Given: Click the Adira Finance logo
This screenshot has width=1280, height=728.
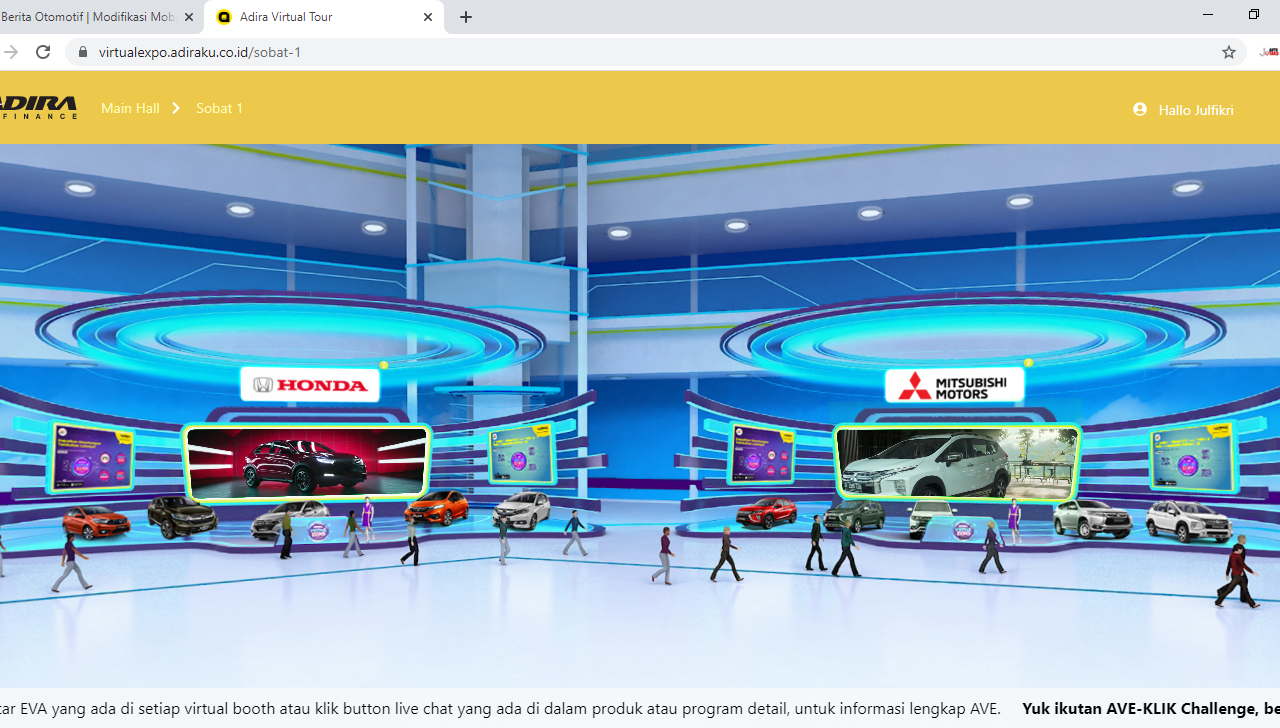Looking at the screenshot, I should 38,108.
